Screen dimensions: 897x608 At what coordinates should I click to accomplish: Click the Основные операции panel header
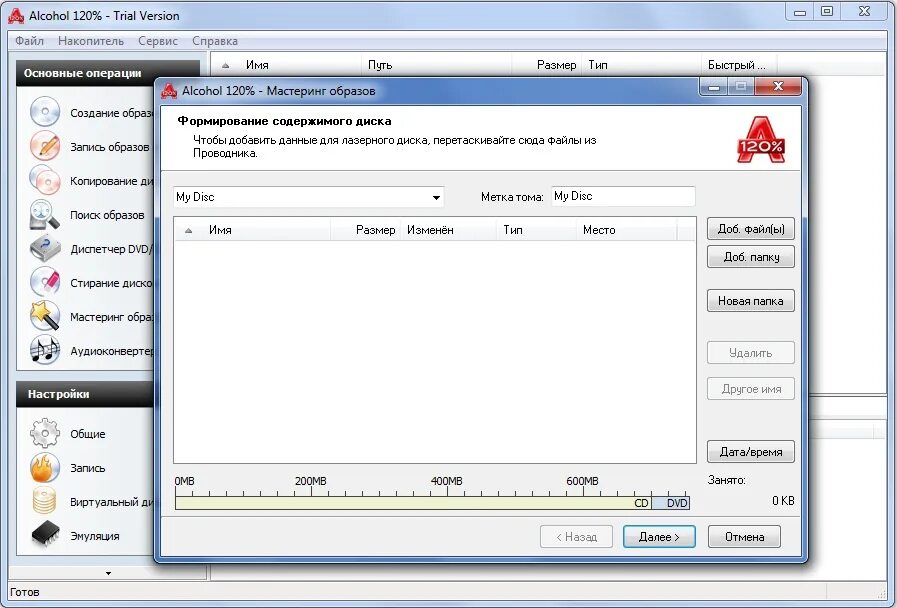[x=108, y=73]
